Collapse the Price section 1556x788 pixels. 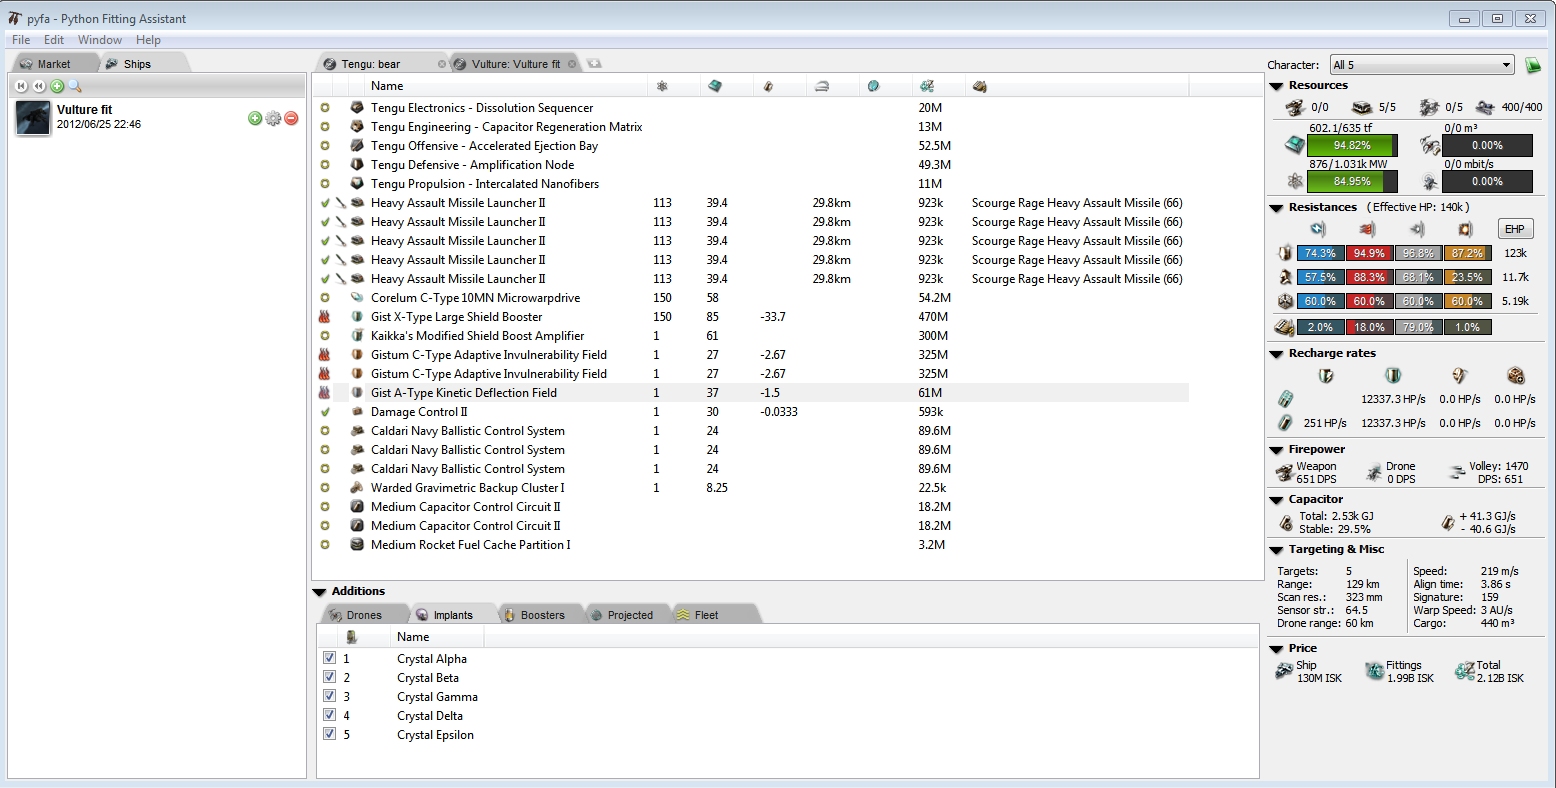(1277, 649)
